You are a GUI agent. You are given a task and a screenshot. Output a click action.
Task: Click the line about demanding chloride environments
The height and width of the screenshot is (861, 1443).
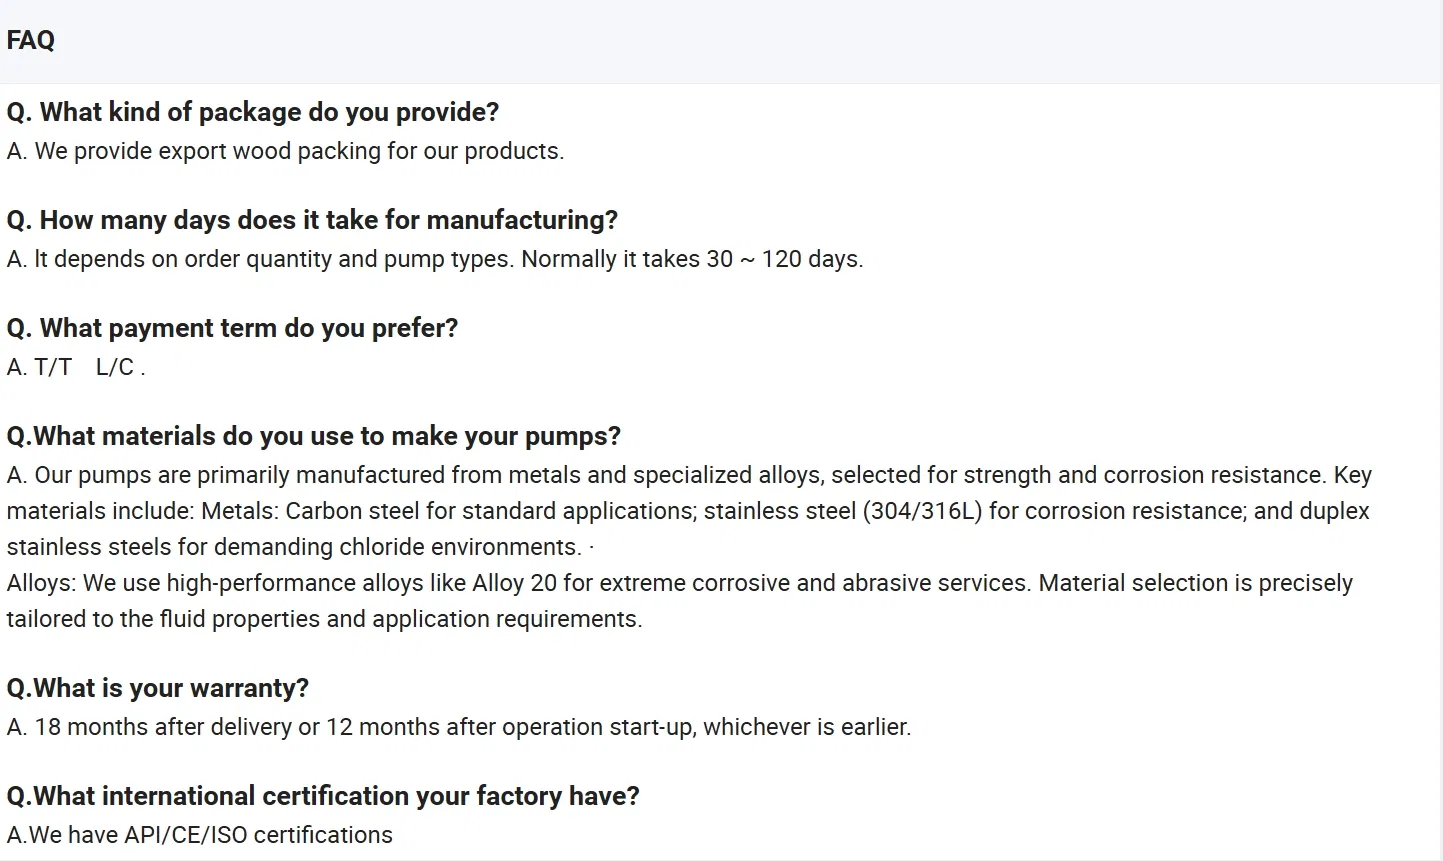click(x=294, y=547)
